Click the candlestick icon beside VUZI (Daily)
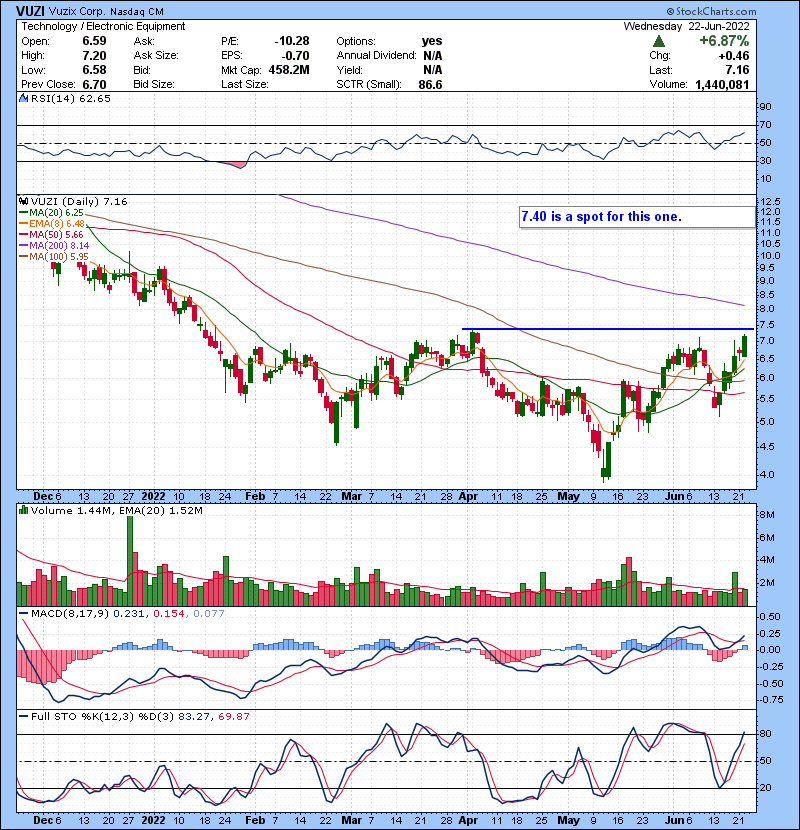This screenshot has height=830, width=800. pos(24,201)
